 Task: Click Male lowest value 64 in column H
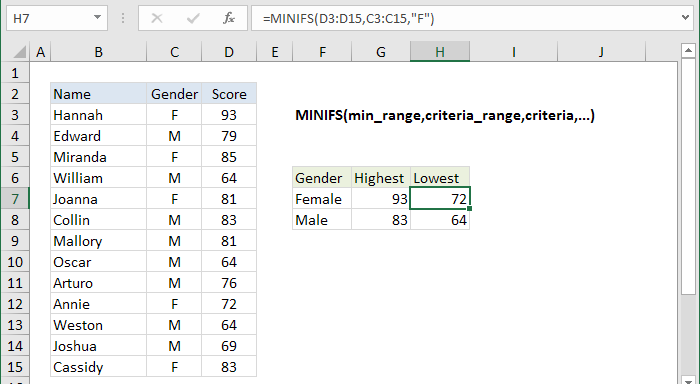pyautogui.click(x=440, y=220)
